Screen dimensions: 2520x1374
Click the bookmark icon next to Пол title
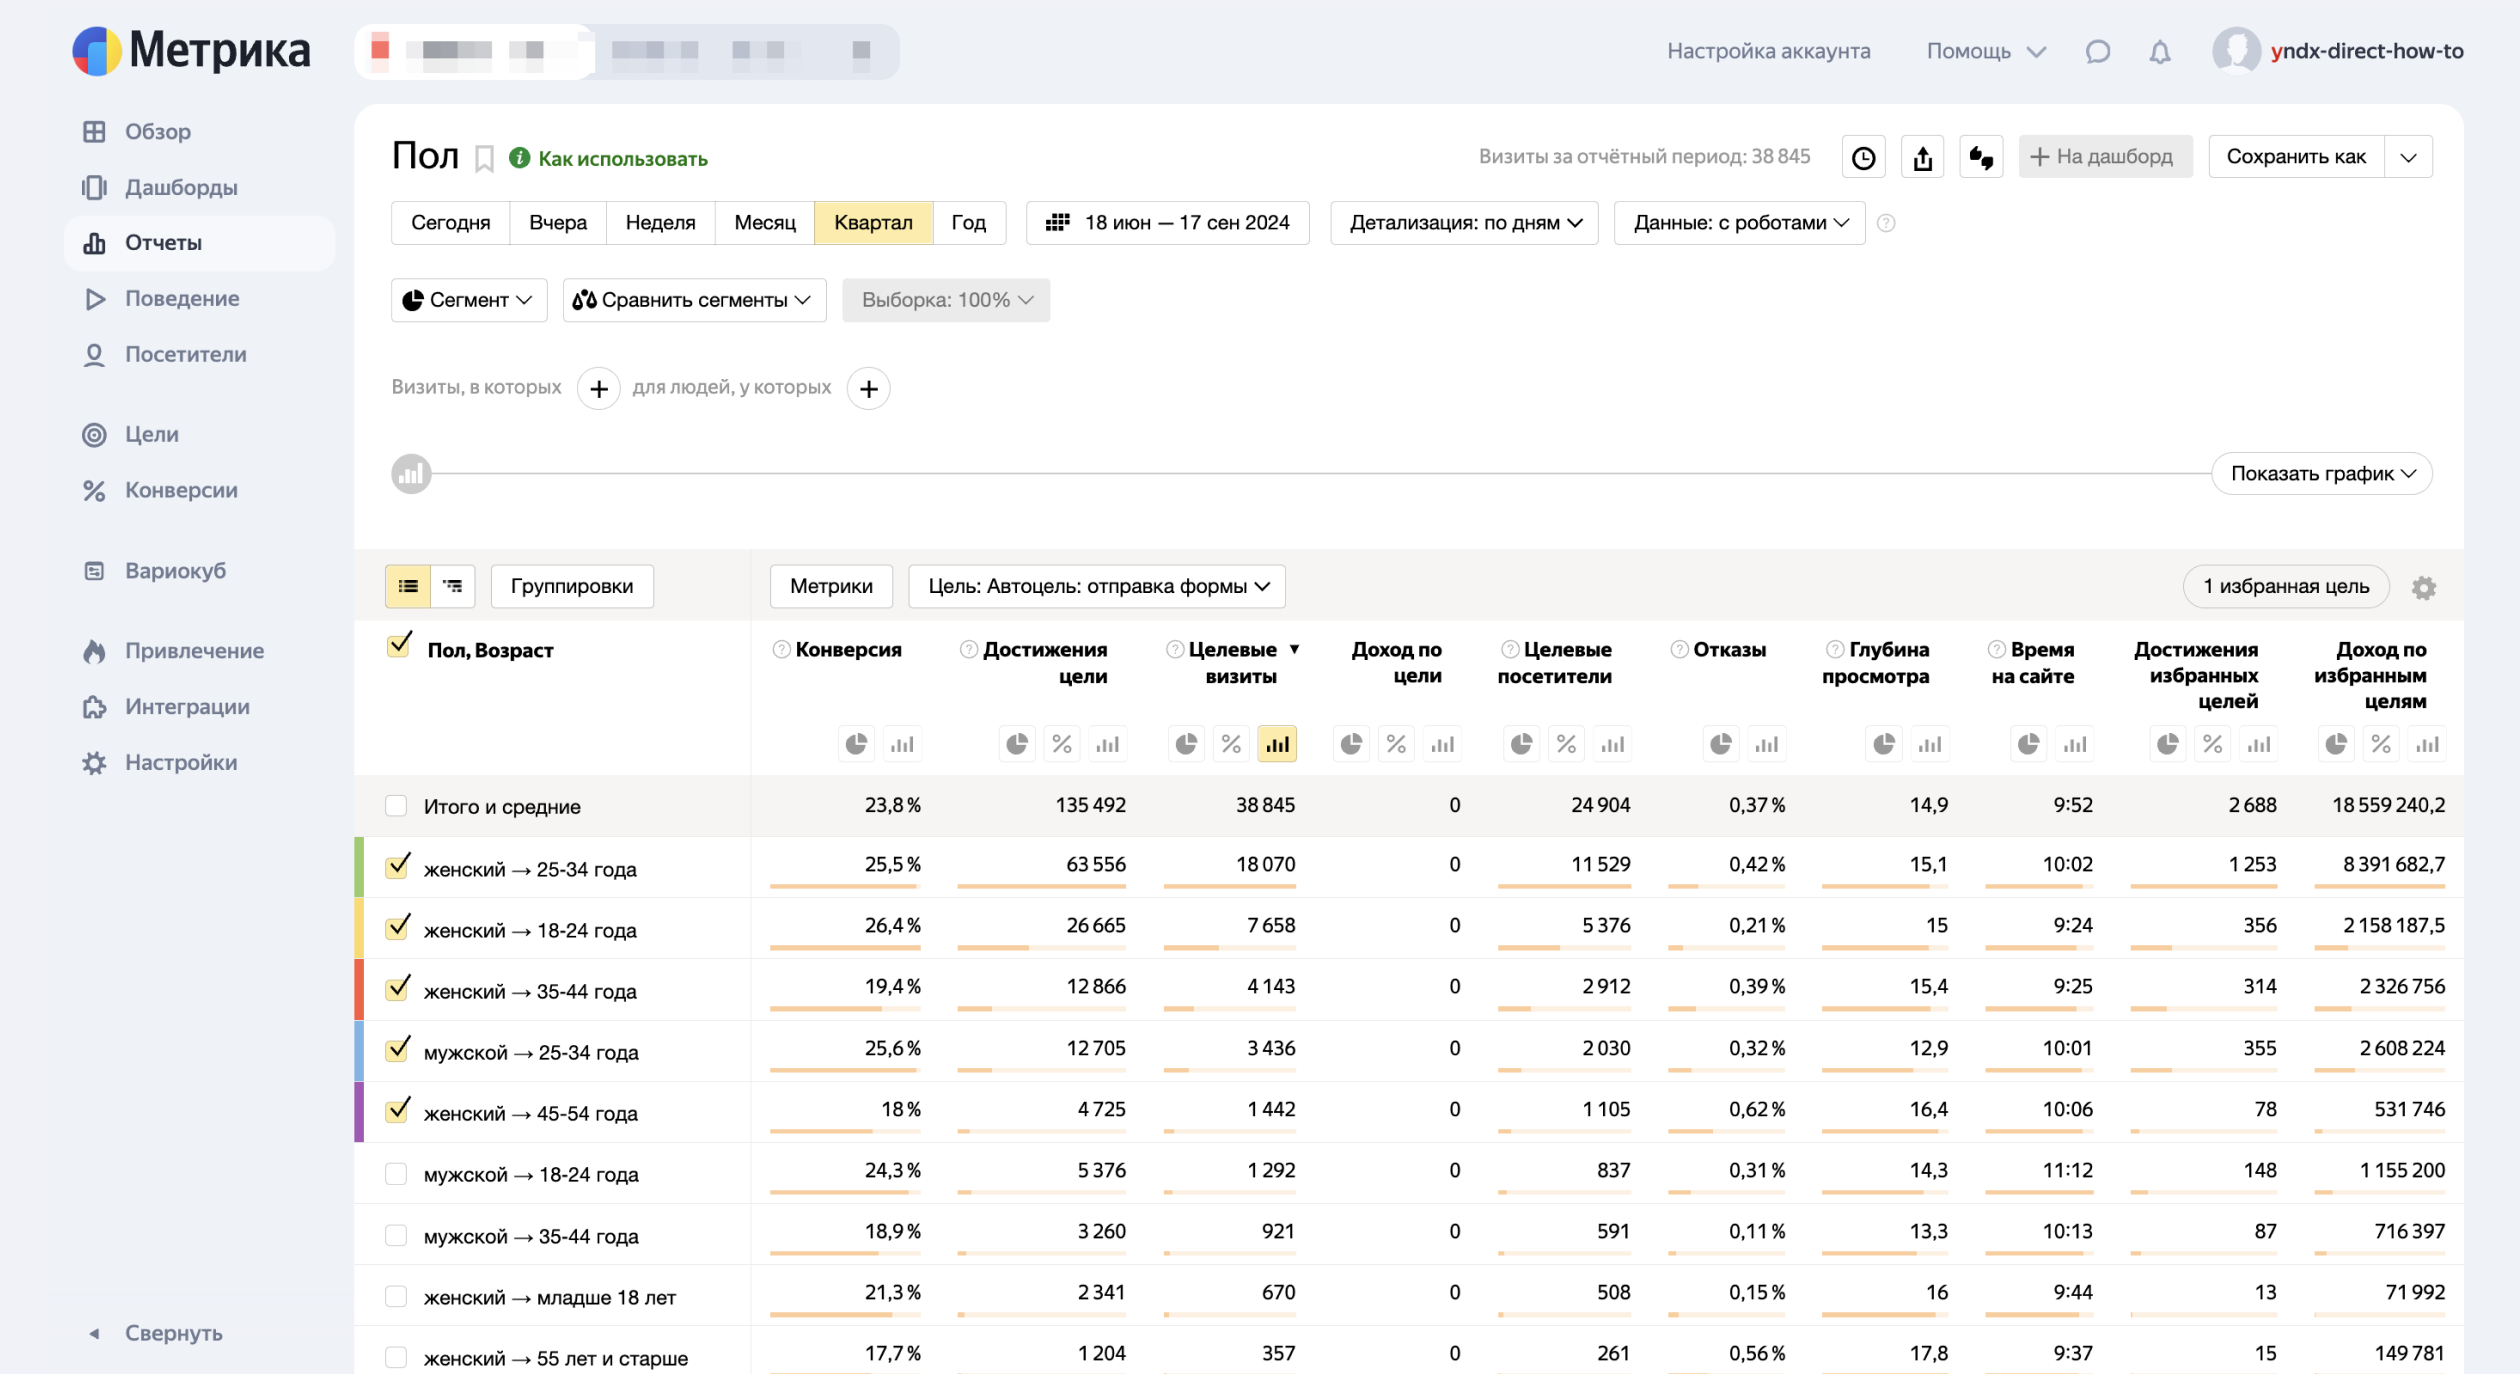point(484,158)
